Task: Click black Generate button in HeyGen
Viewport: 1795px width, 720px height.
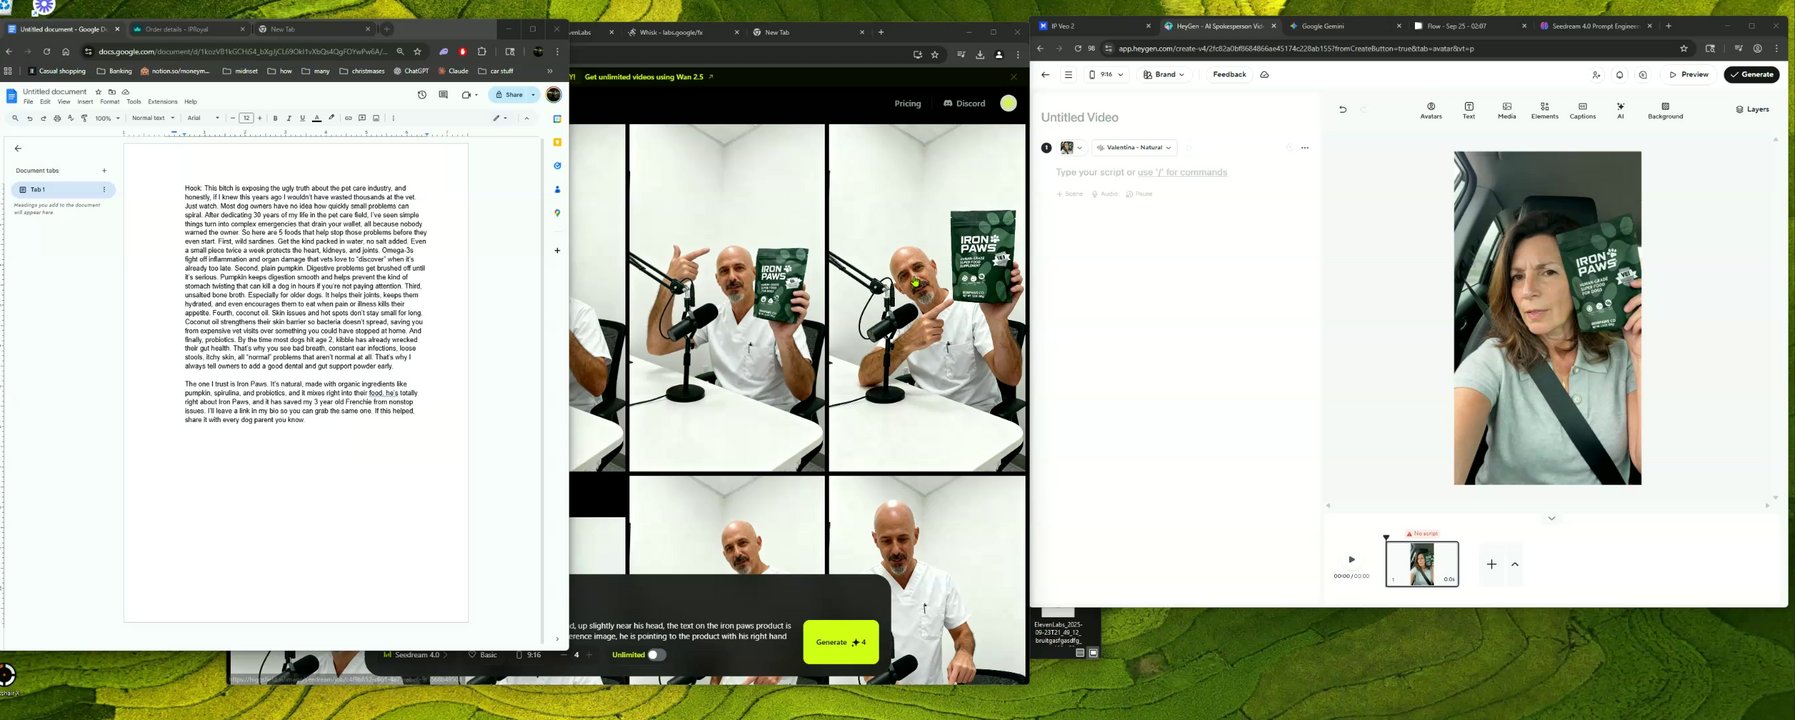Action: [1752, 75]
